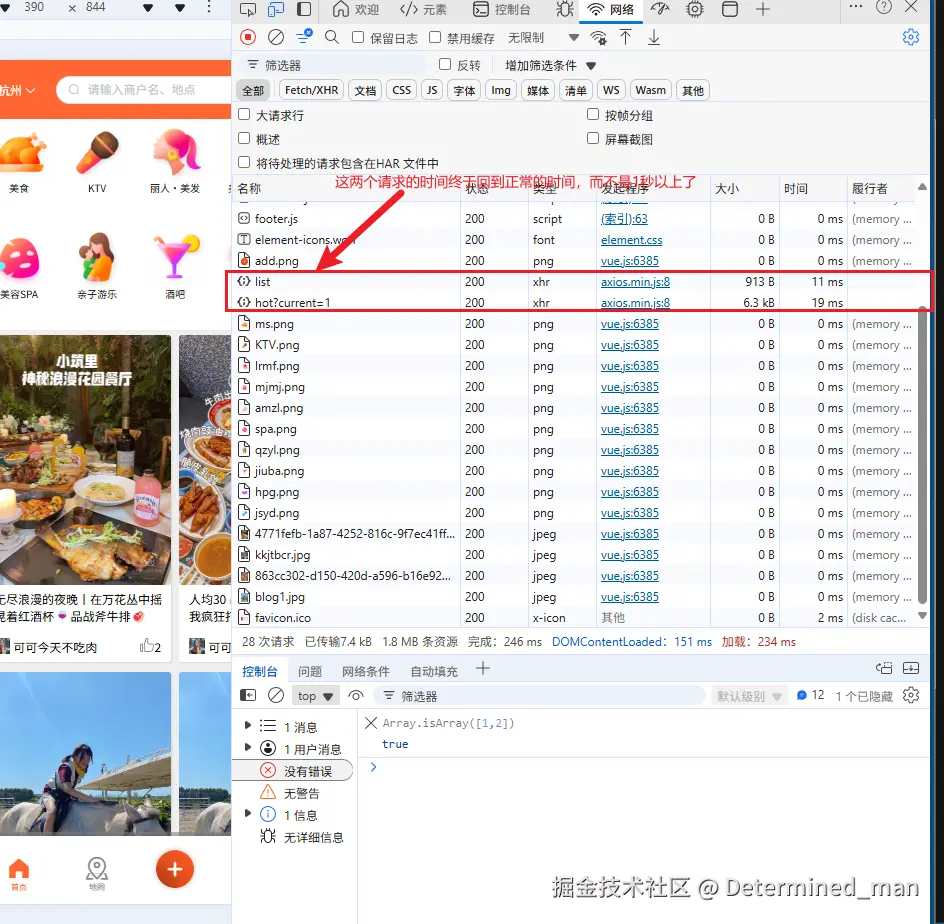Open the three-dots customize menu

coord(856,7)
